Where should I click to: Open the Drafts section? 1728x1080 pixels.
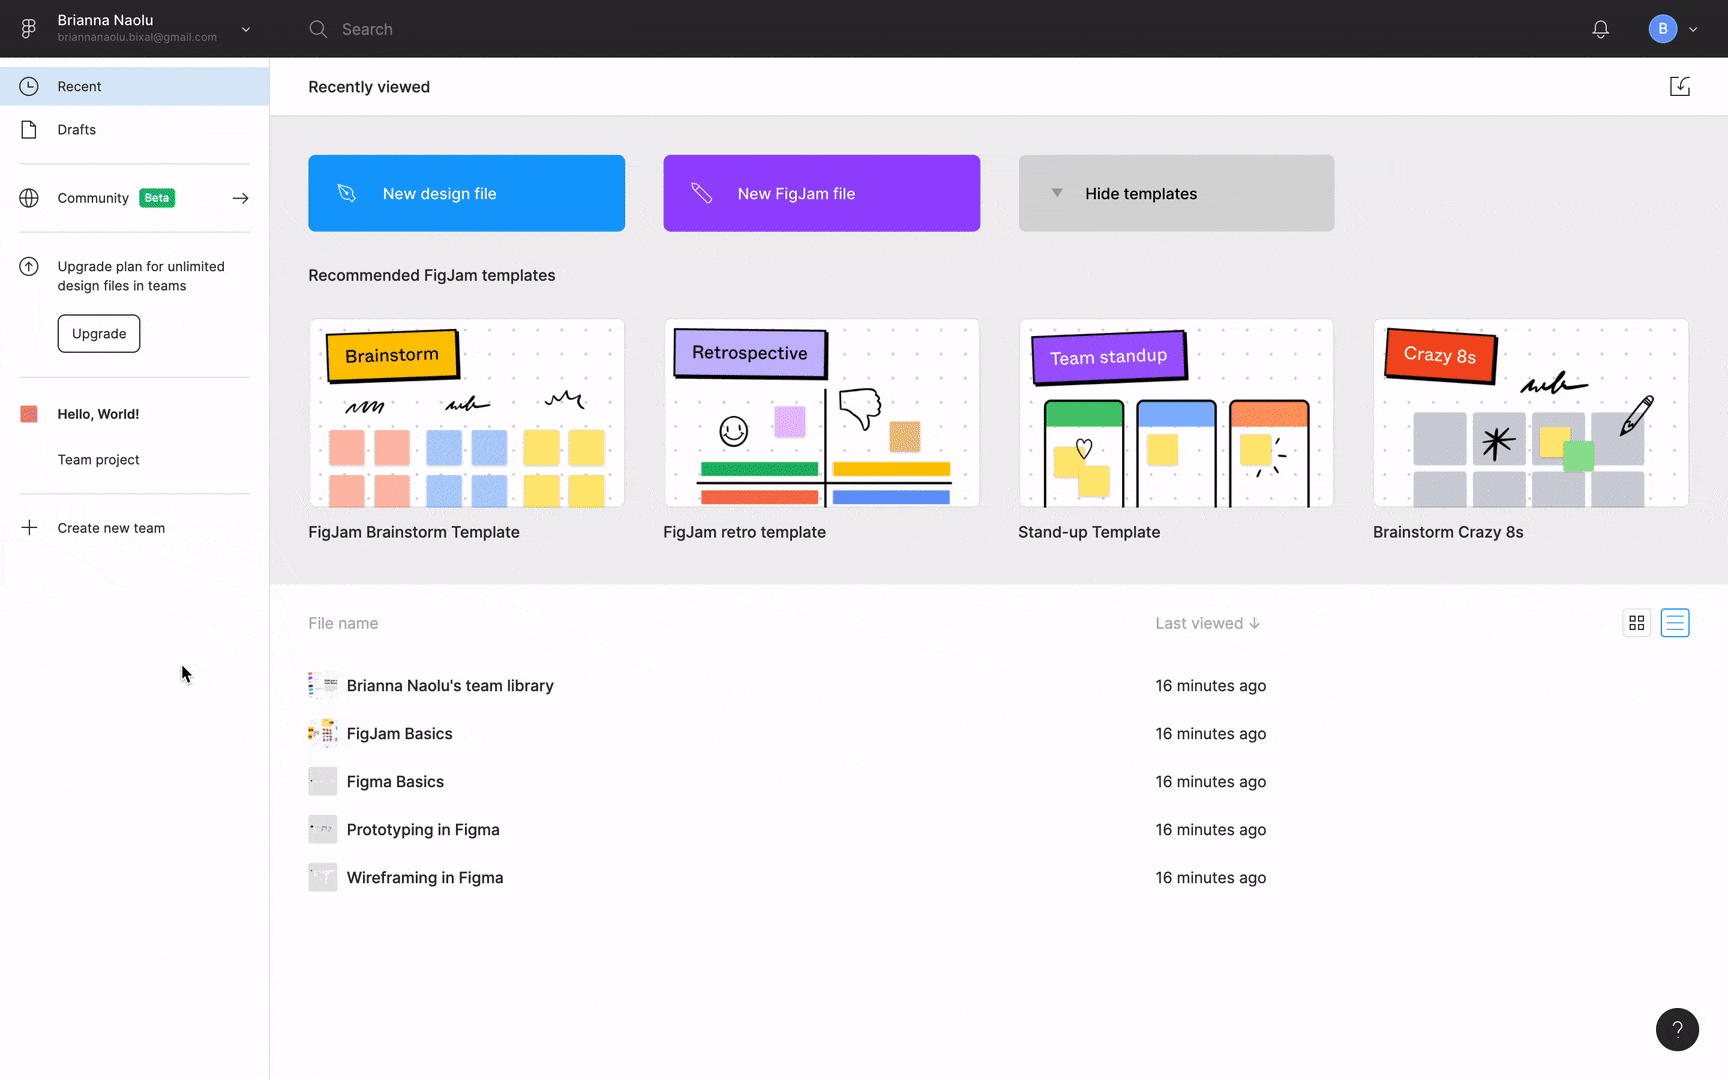pos(134,129)
